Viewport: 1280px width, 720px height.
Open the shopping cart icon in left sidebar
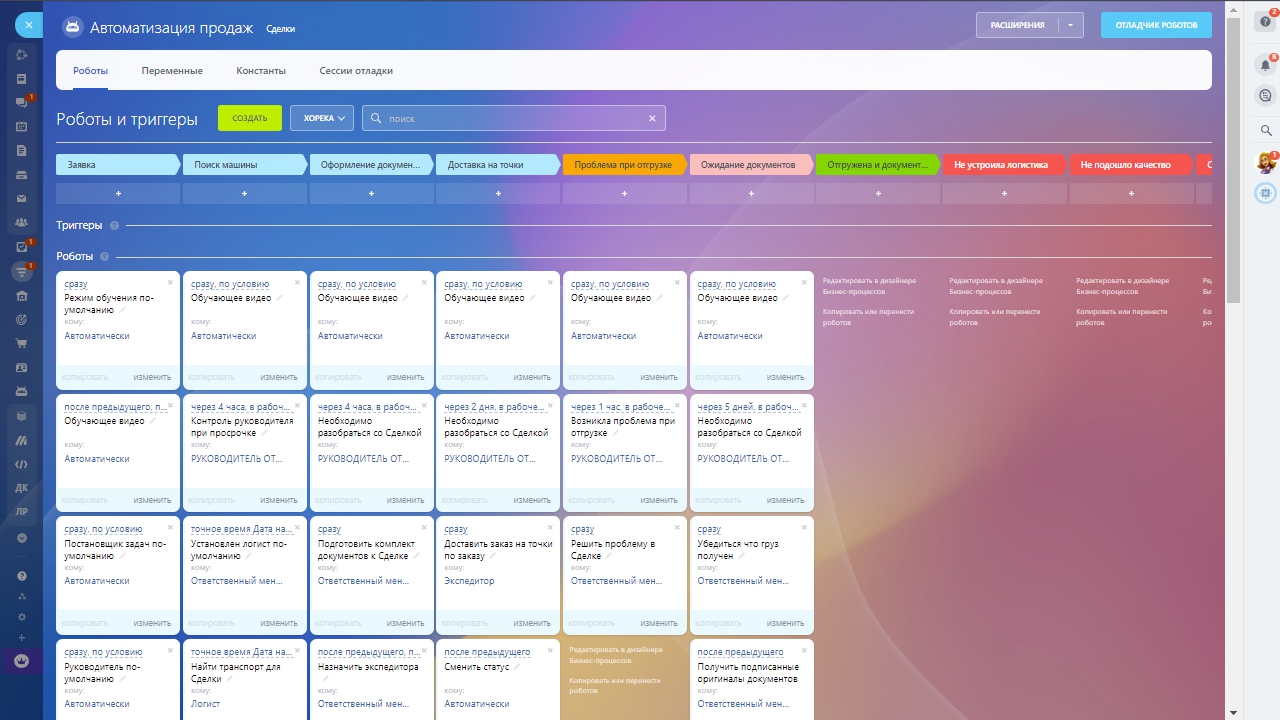21,343
